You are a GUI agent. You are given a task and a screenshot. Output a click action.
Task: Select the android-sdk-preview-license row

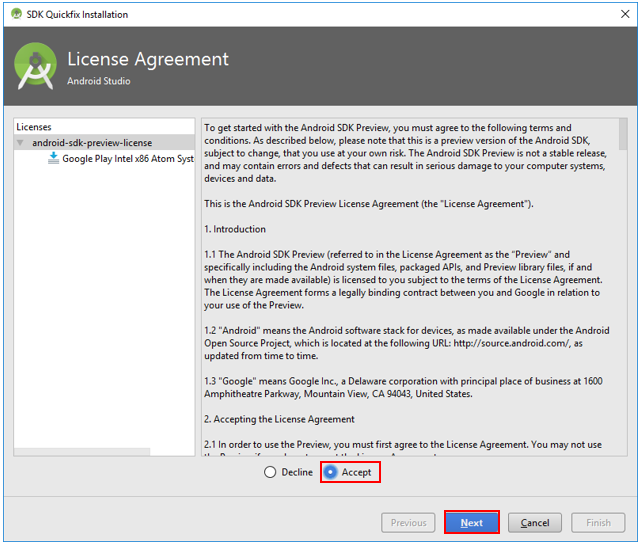[x=104, y=142]
